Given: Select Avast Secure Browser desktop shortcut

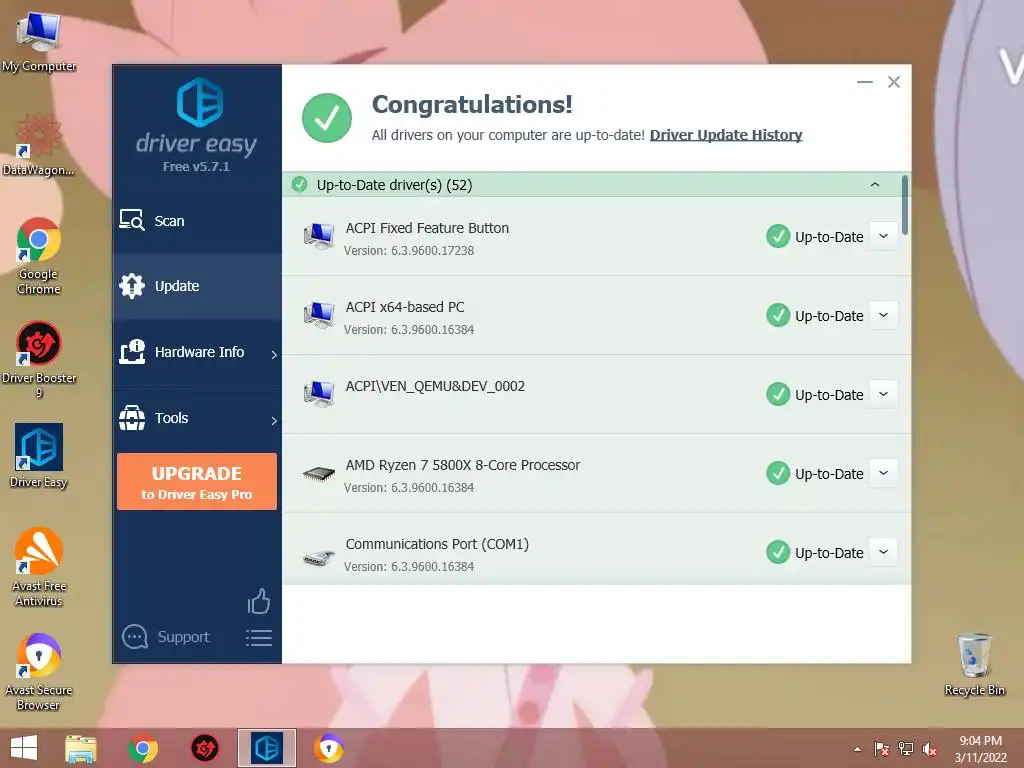Looking at the screenshot, I should click(x=39, y=671).
